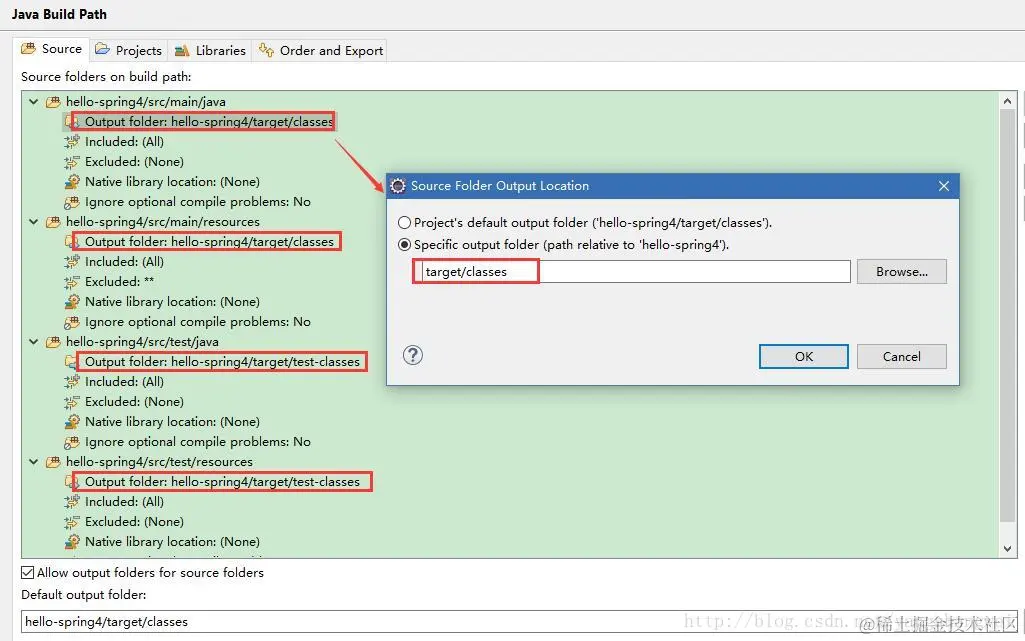This screenshot has width=1025, height=641.
Task: Click the output folder icon under src/main/resources
Action: pyautogui.click(x=71, y=242)
